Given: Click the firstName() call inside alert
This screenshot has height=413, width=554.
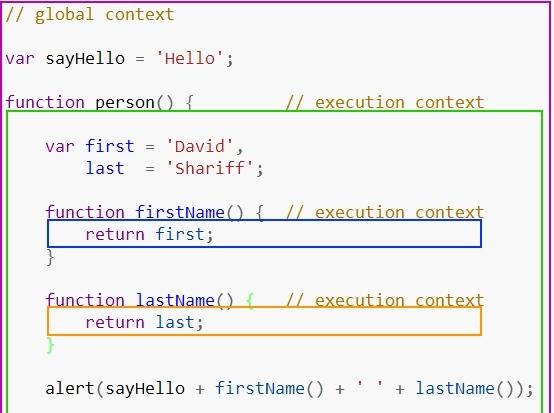Looking at the screenshot, I should 269,389.
